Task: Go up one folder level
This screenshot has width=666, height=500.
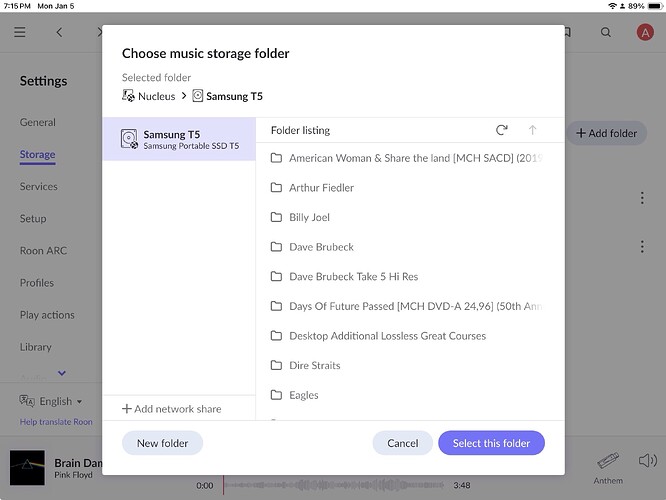Action: [532, 130]
